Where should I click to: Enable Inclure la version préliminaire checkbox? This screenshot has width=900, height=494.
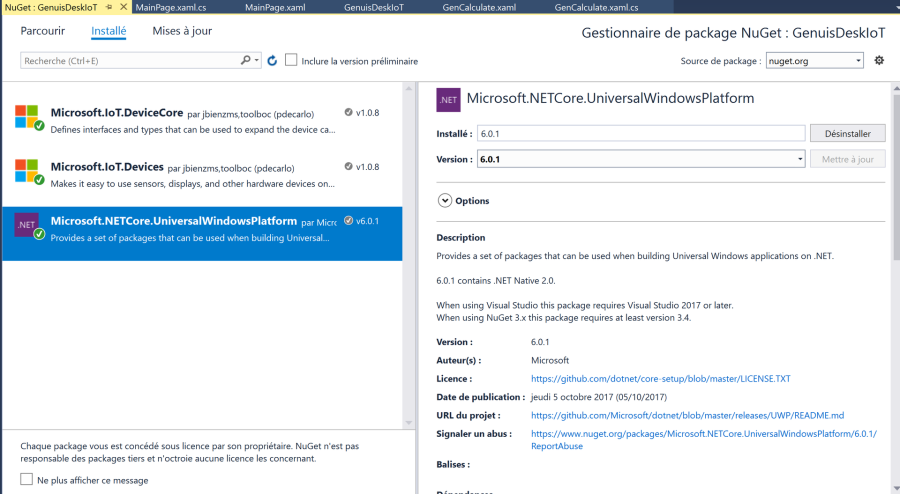(291, 60)
